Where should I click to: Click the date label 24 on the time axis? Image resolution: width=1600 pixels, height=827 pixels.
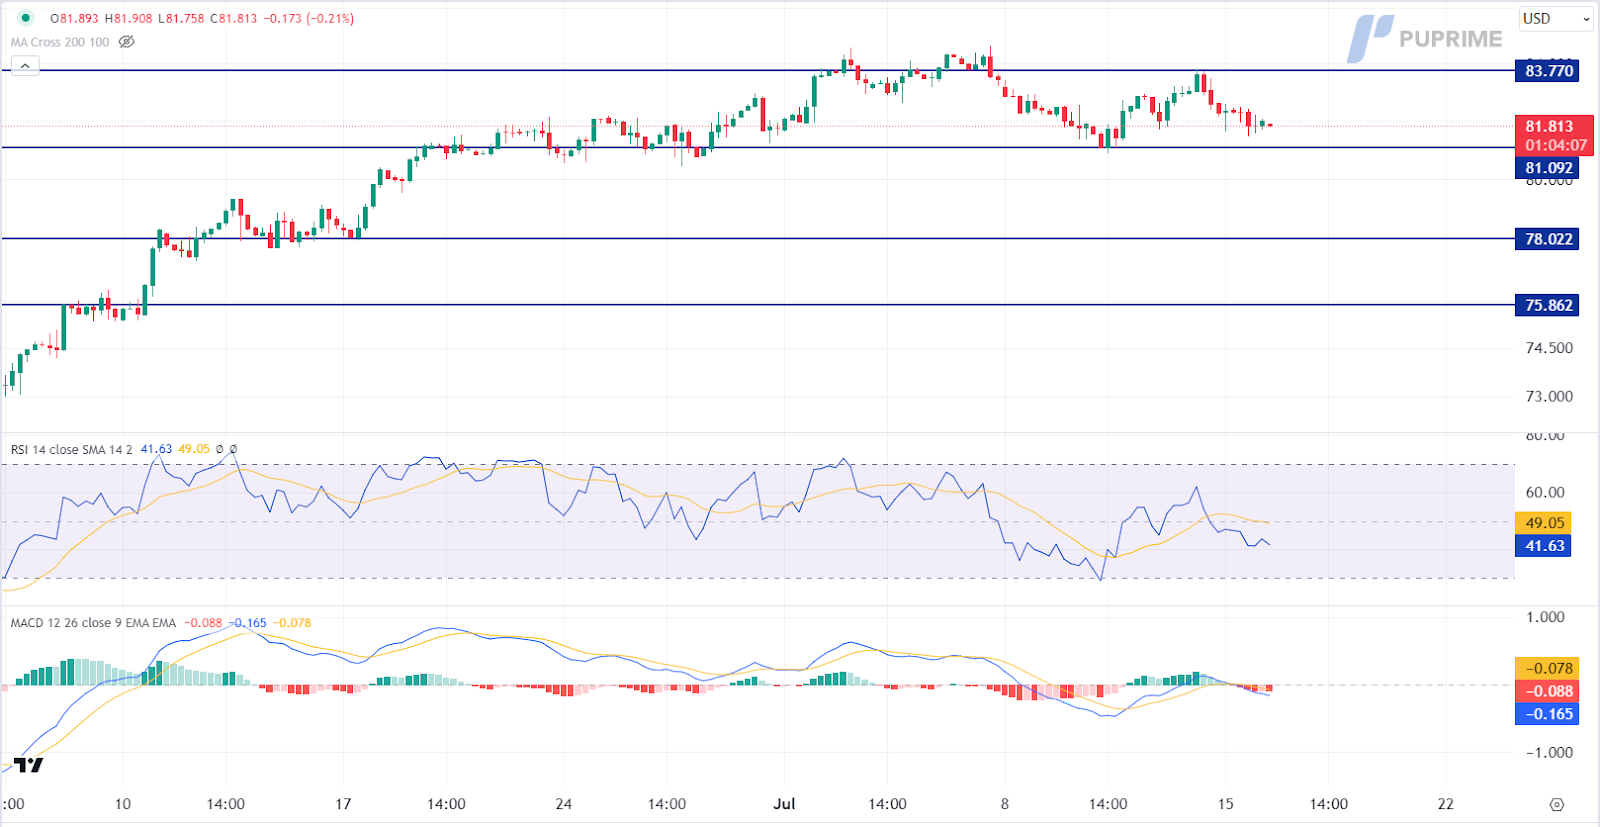coord(564,804)
